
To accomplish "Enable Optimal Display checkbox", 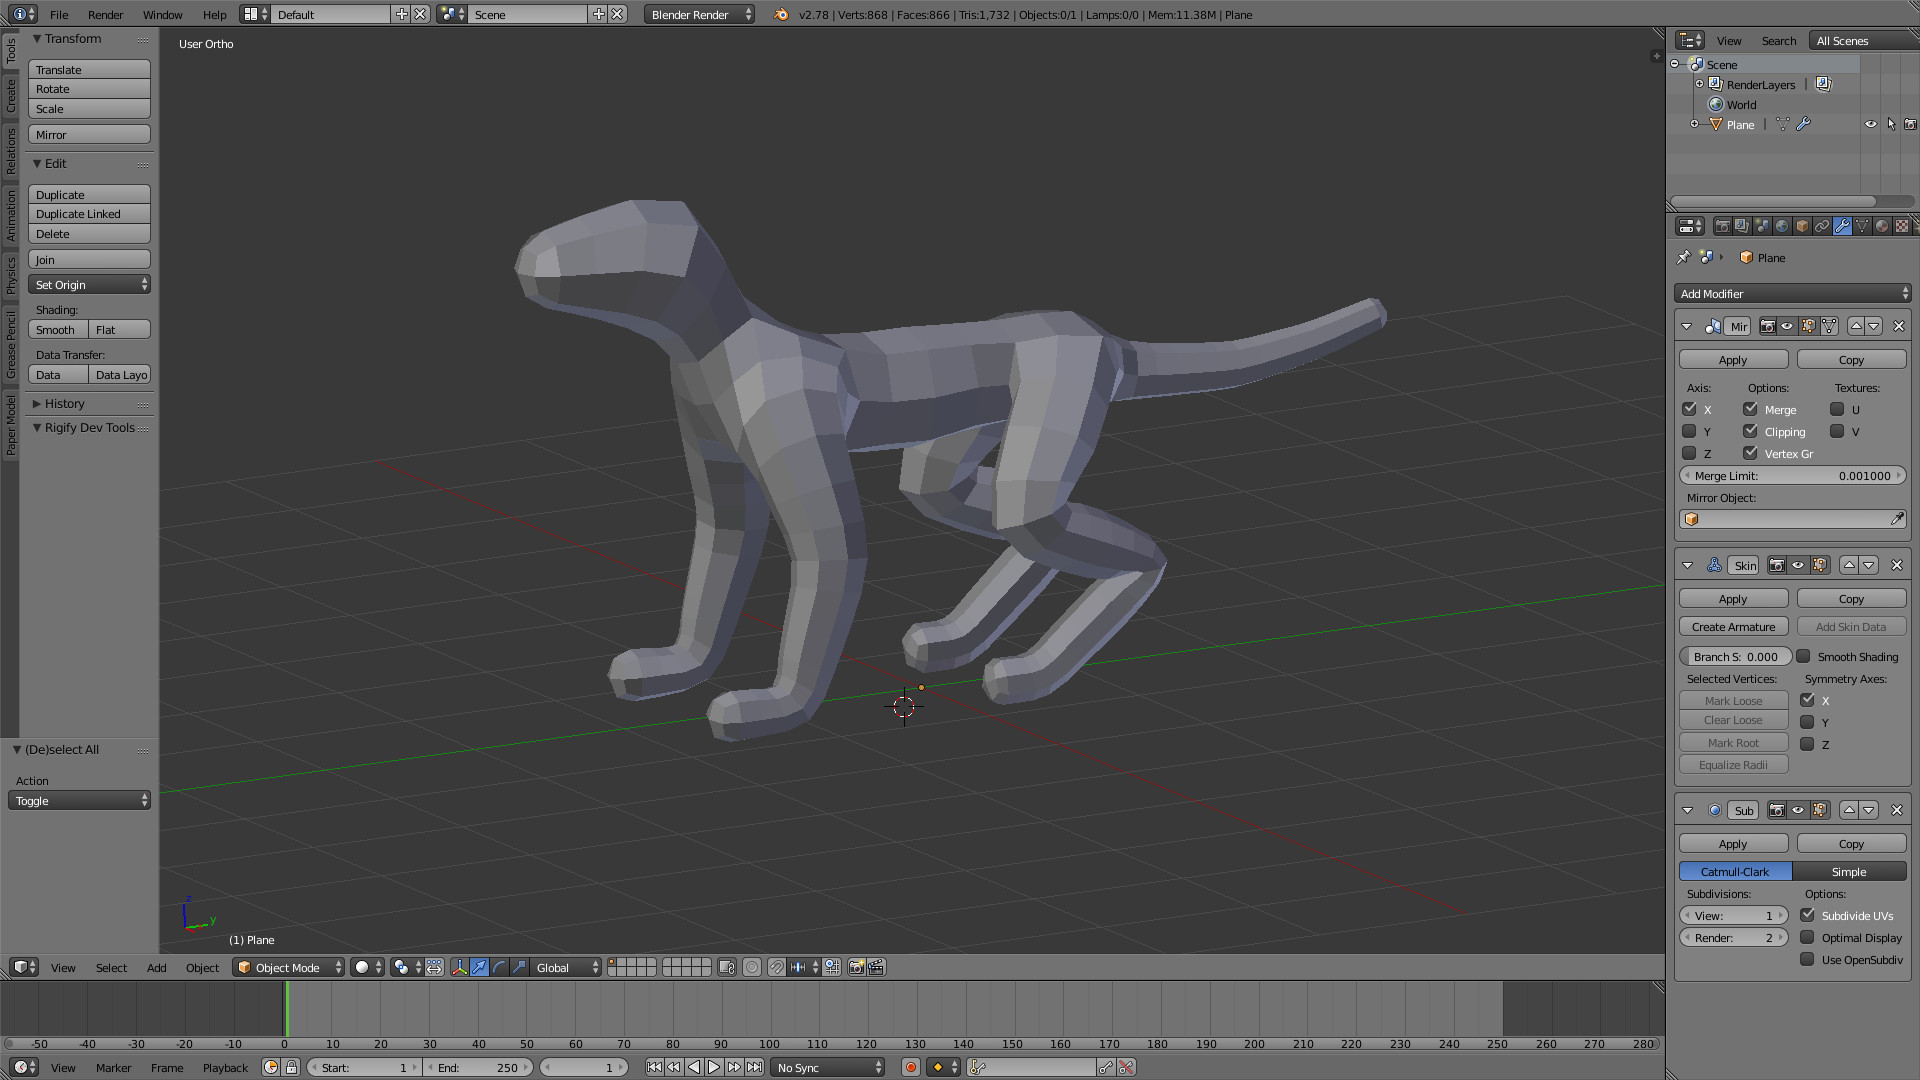I will [1807, 937].
